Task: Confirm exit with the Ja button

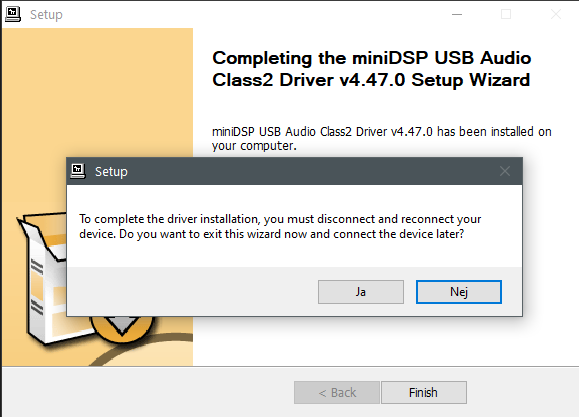Action: (x=361, y=292)
